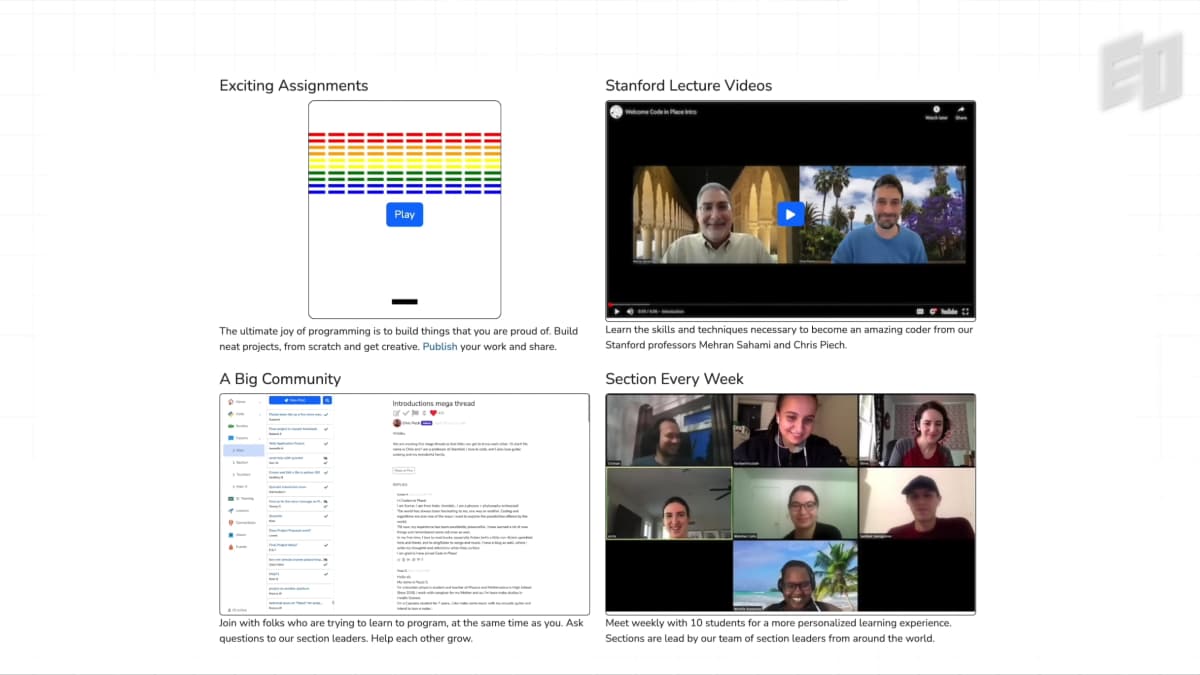
Task: Play the lecture video using the blue center play button
Action: point(790,213)
